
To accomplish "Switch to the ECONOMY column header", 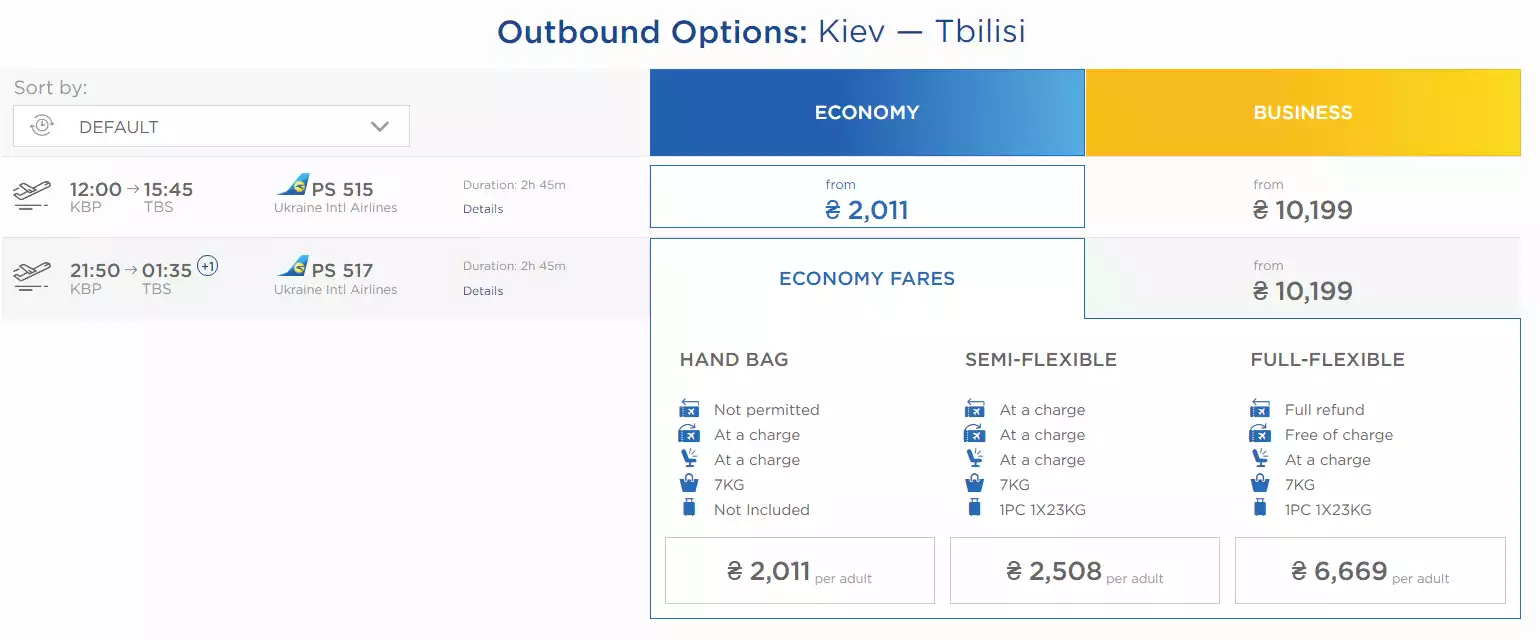I will (866, 112).
